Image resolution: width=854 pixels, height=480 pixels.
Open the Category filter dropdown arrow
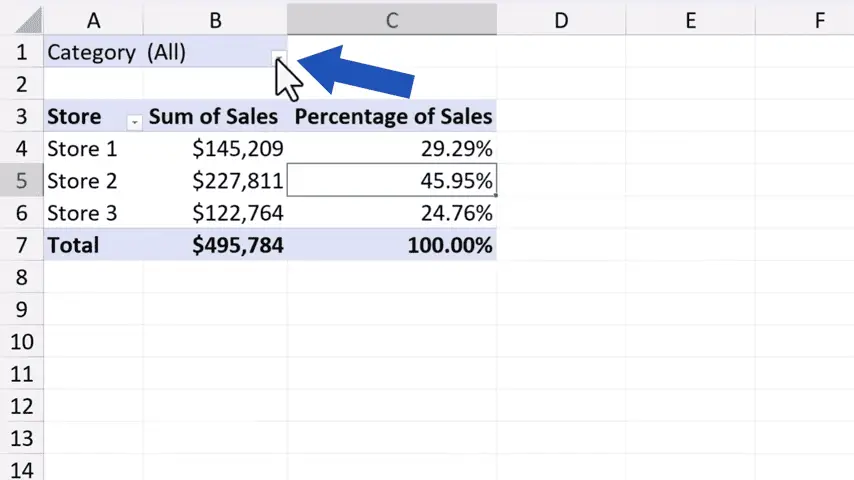(x=279, y=58)
